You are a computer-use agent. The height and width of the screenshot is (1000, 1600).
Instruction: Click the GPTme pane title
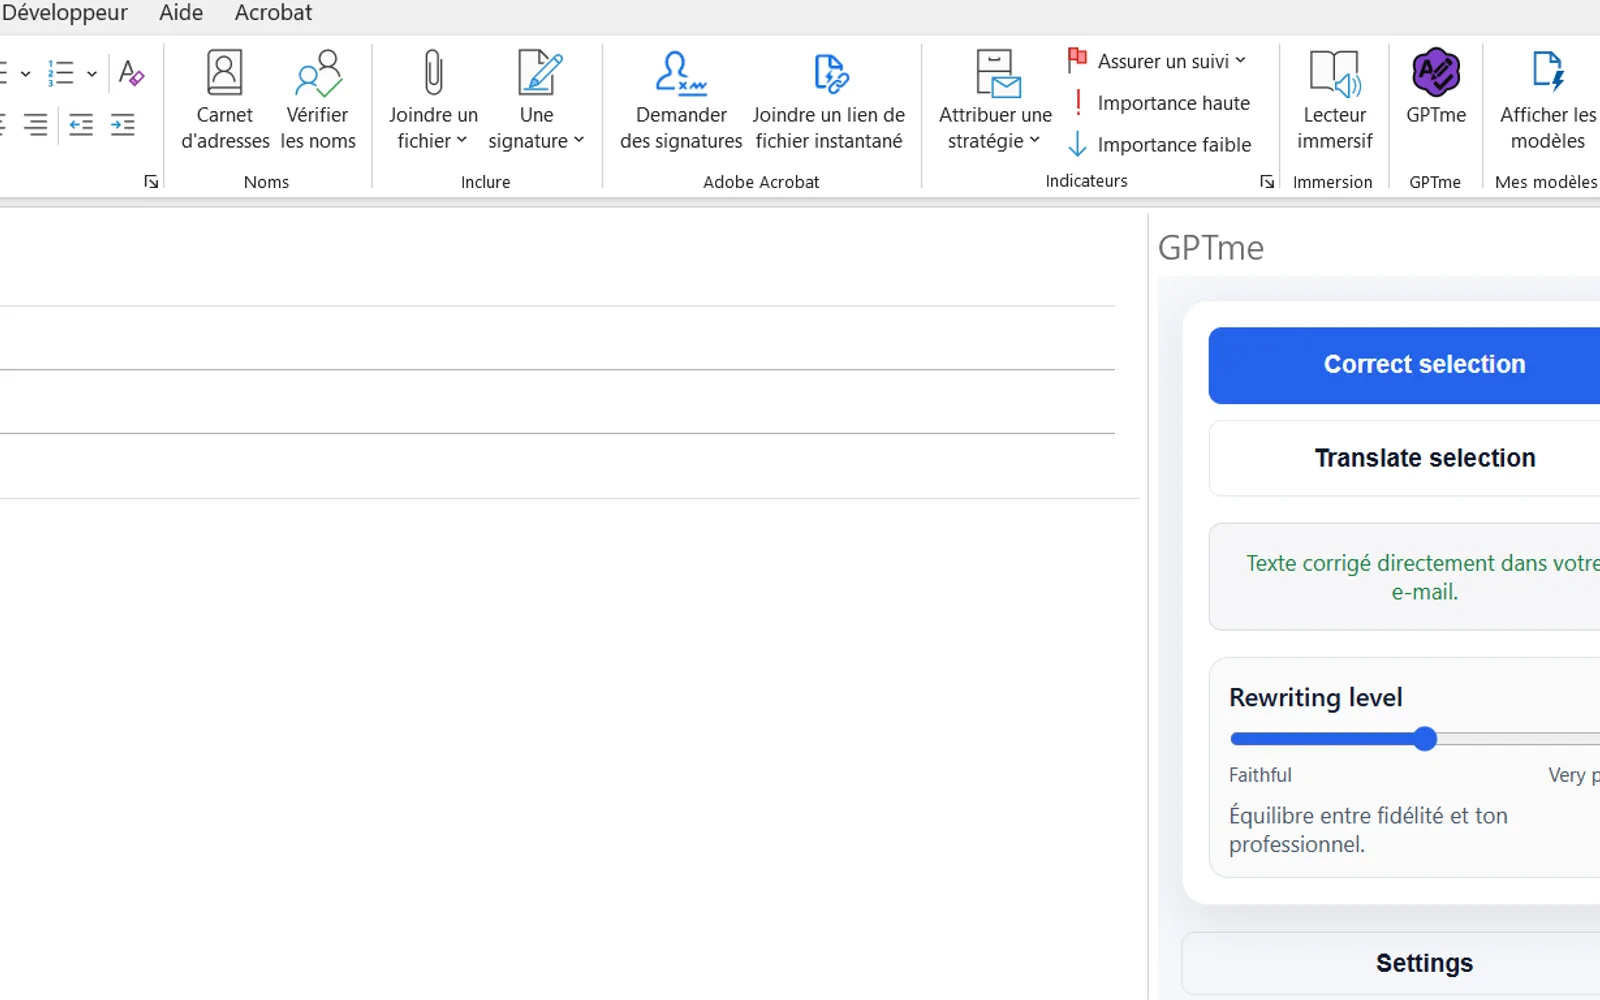(x=1211, y=247)
